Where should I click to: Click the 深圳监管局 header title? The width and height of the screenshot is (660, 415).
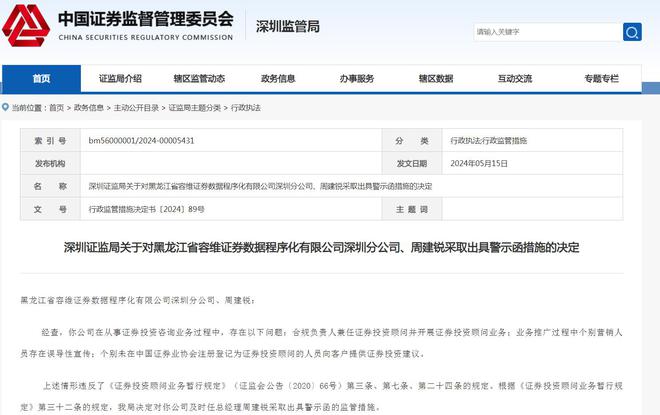tap(287, 27)
